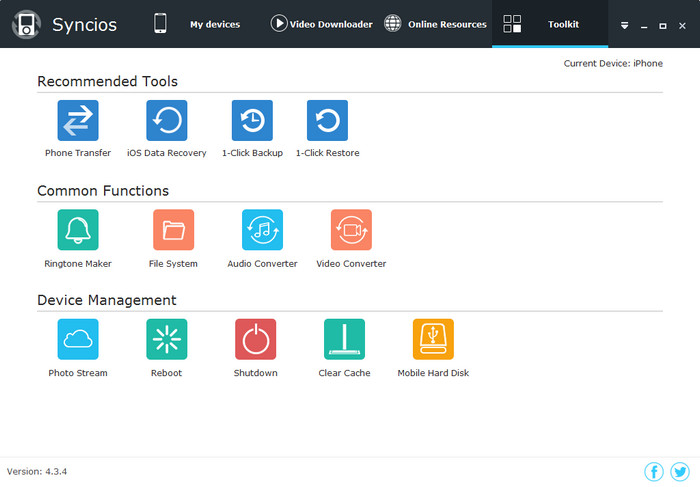Open 1-Click Restore icon
Screen dimensions: 700x487
327,121
